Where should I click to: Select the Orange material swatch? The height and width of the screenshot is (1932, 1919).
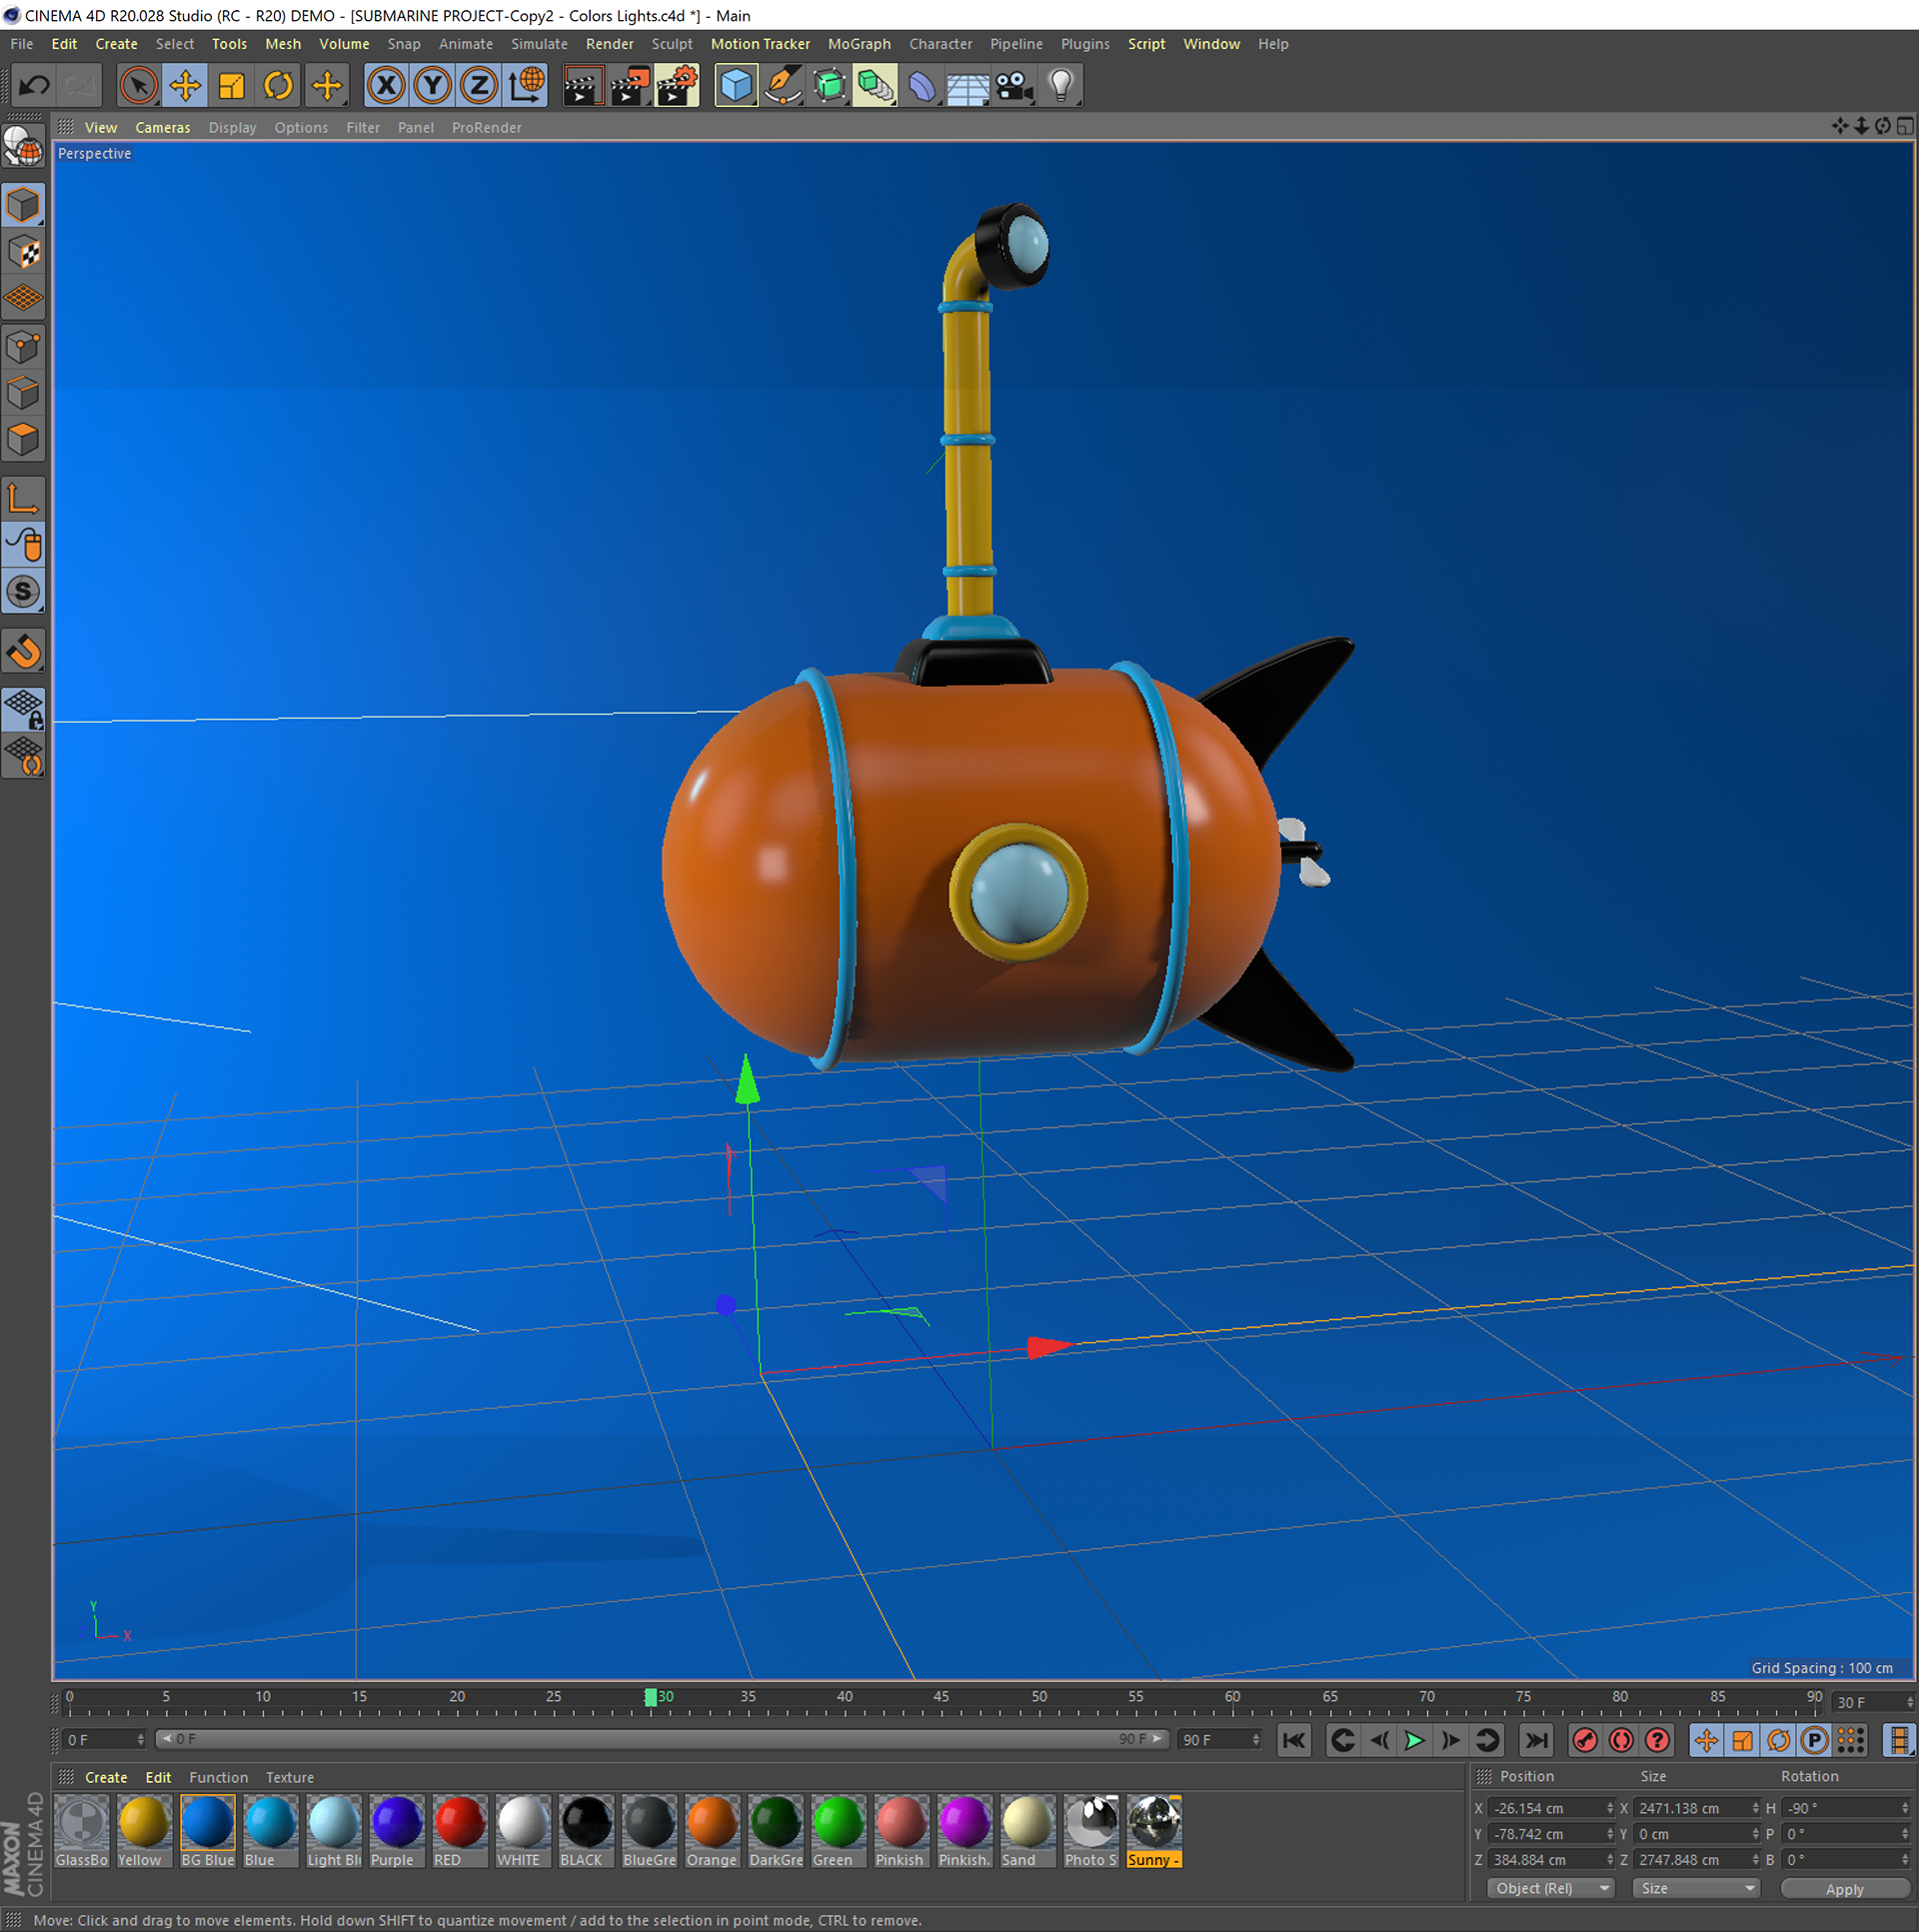pos(712,1822)
